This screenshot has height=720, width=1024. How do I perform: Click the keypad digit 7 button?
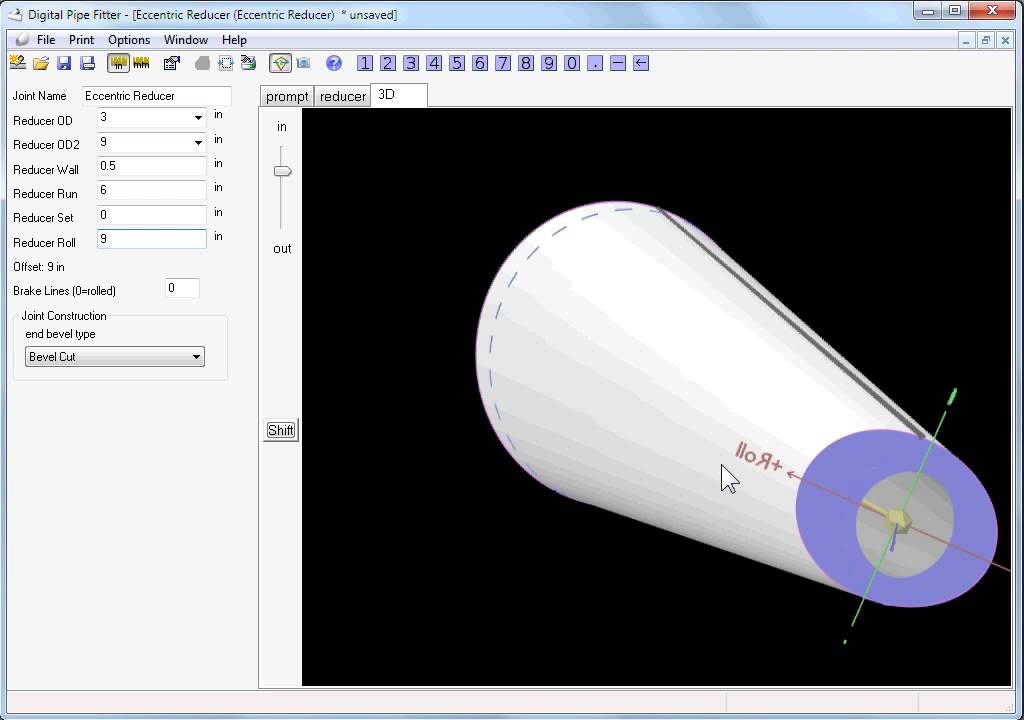point(503,63)
